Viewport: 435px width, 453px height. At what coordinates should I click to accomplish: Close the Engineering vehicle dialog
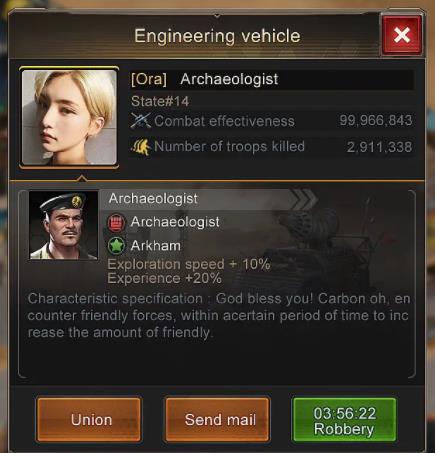pyautogui.click(x=402, y=35)
